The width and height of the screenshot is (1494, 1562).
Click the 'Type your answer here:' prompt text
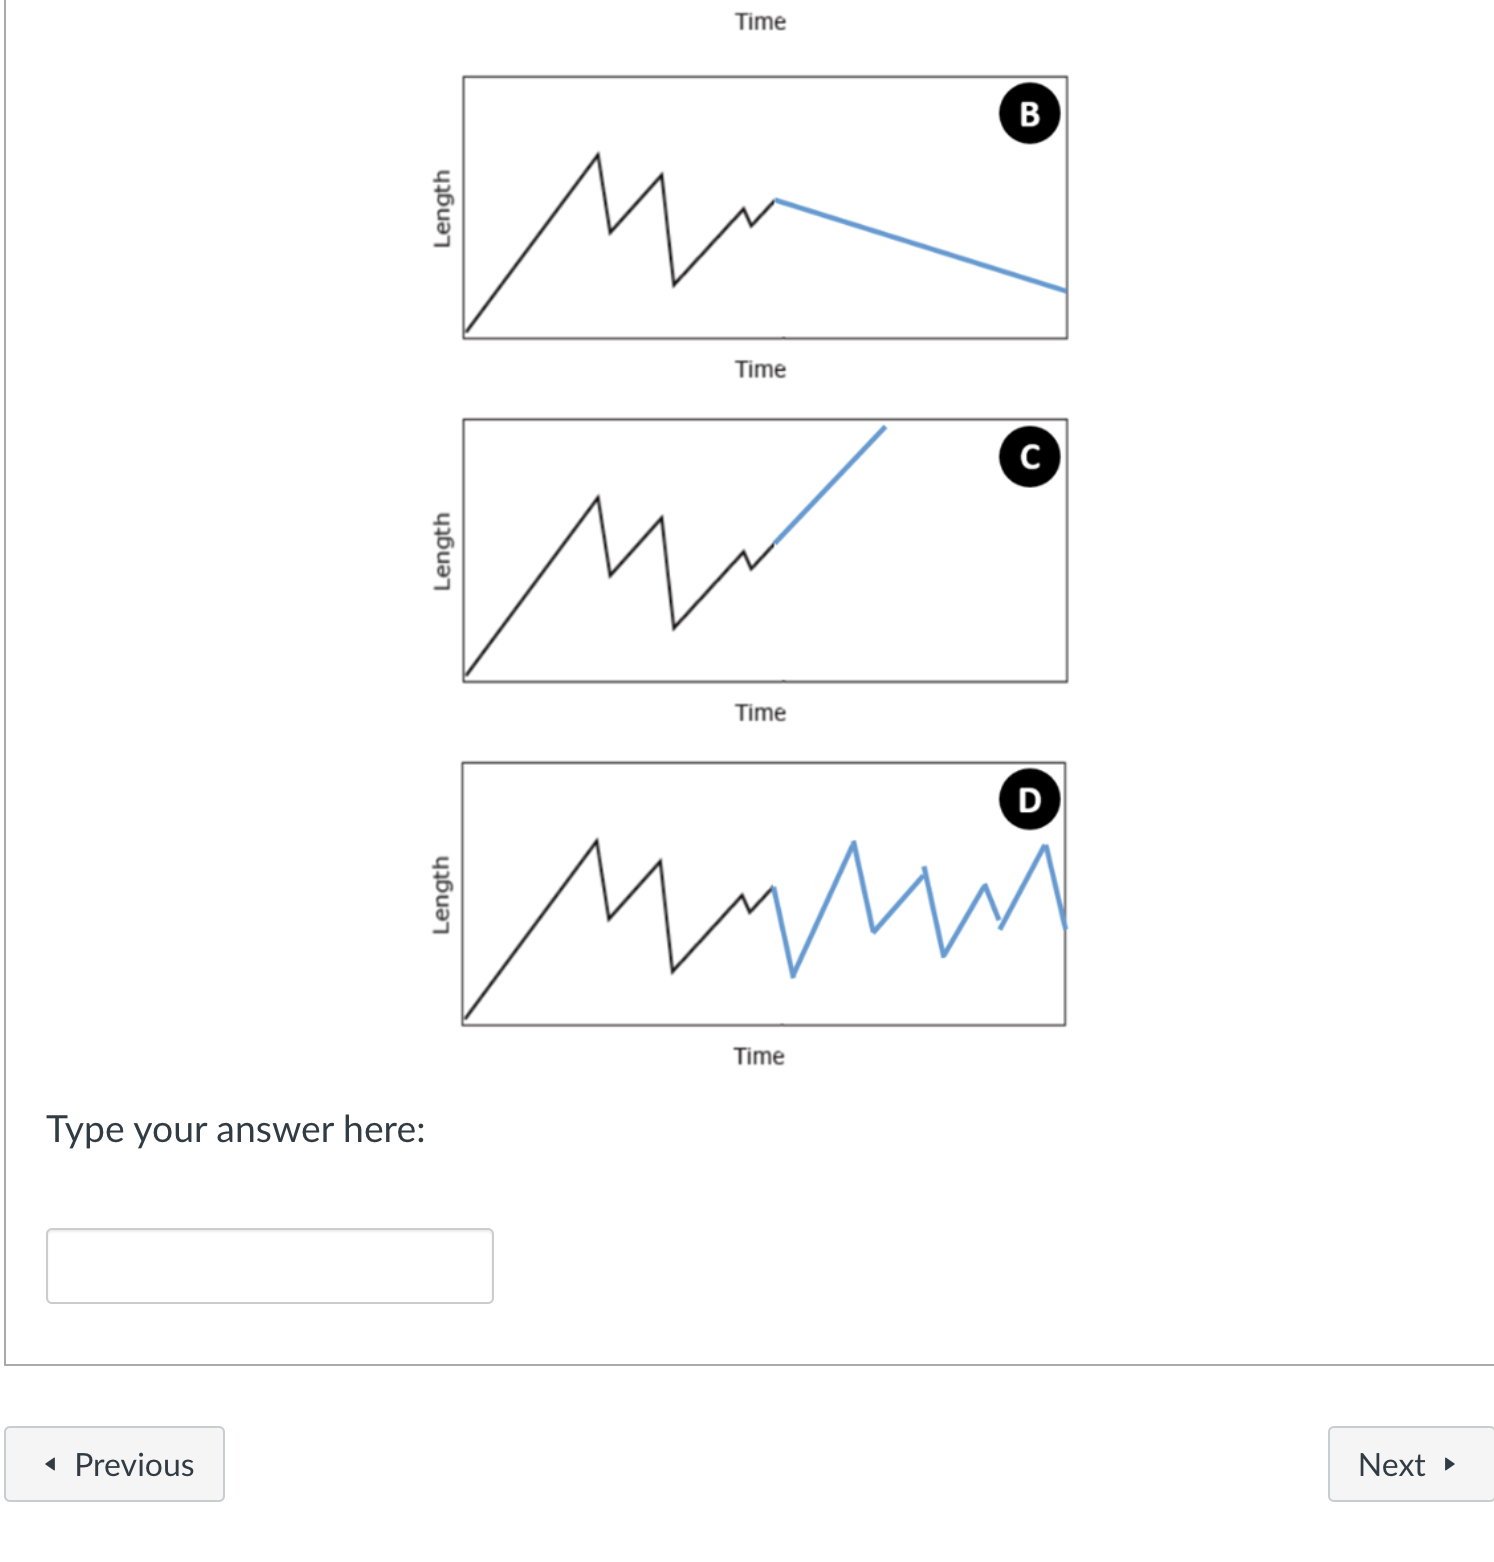point(236,1130)
